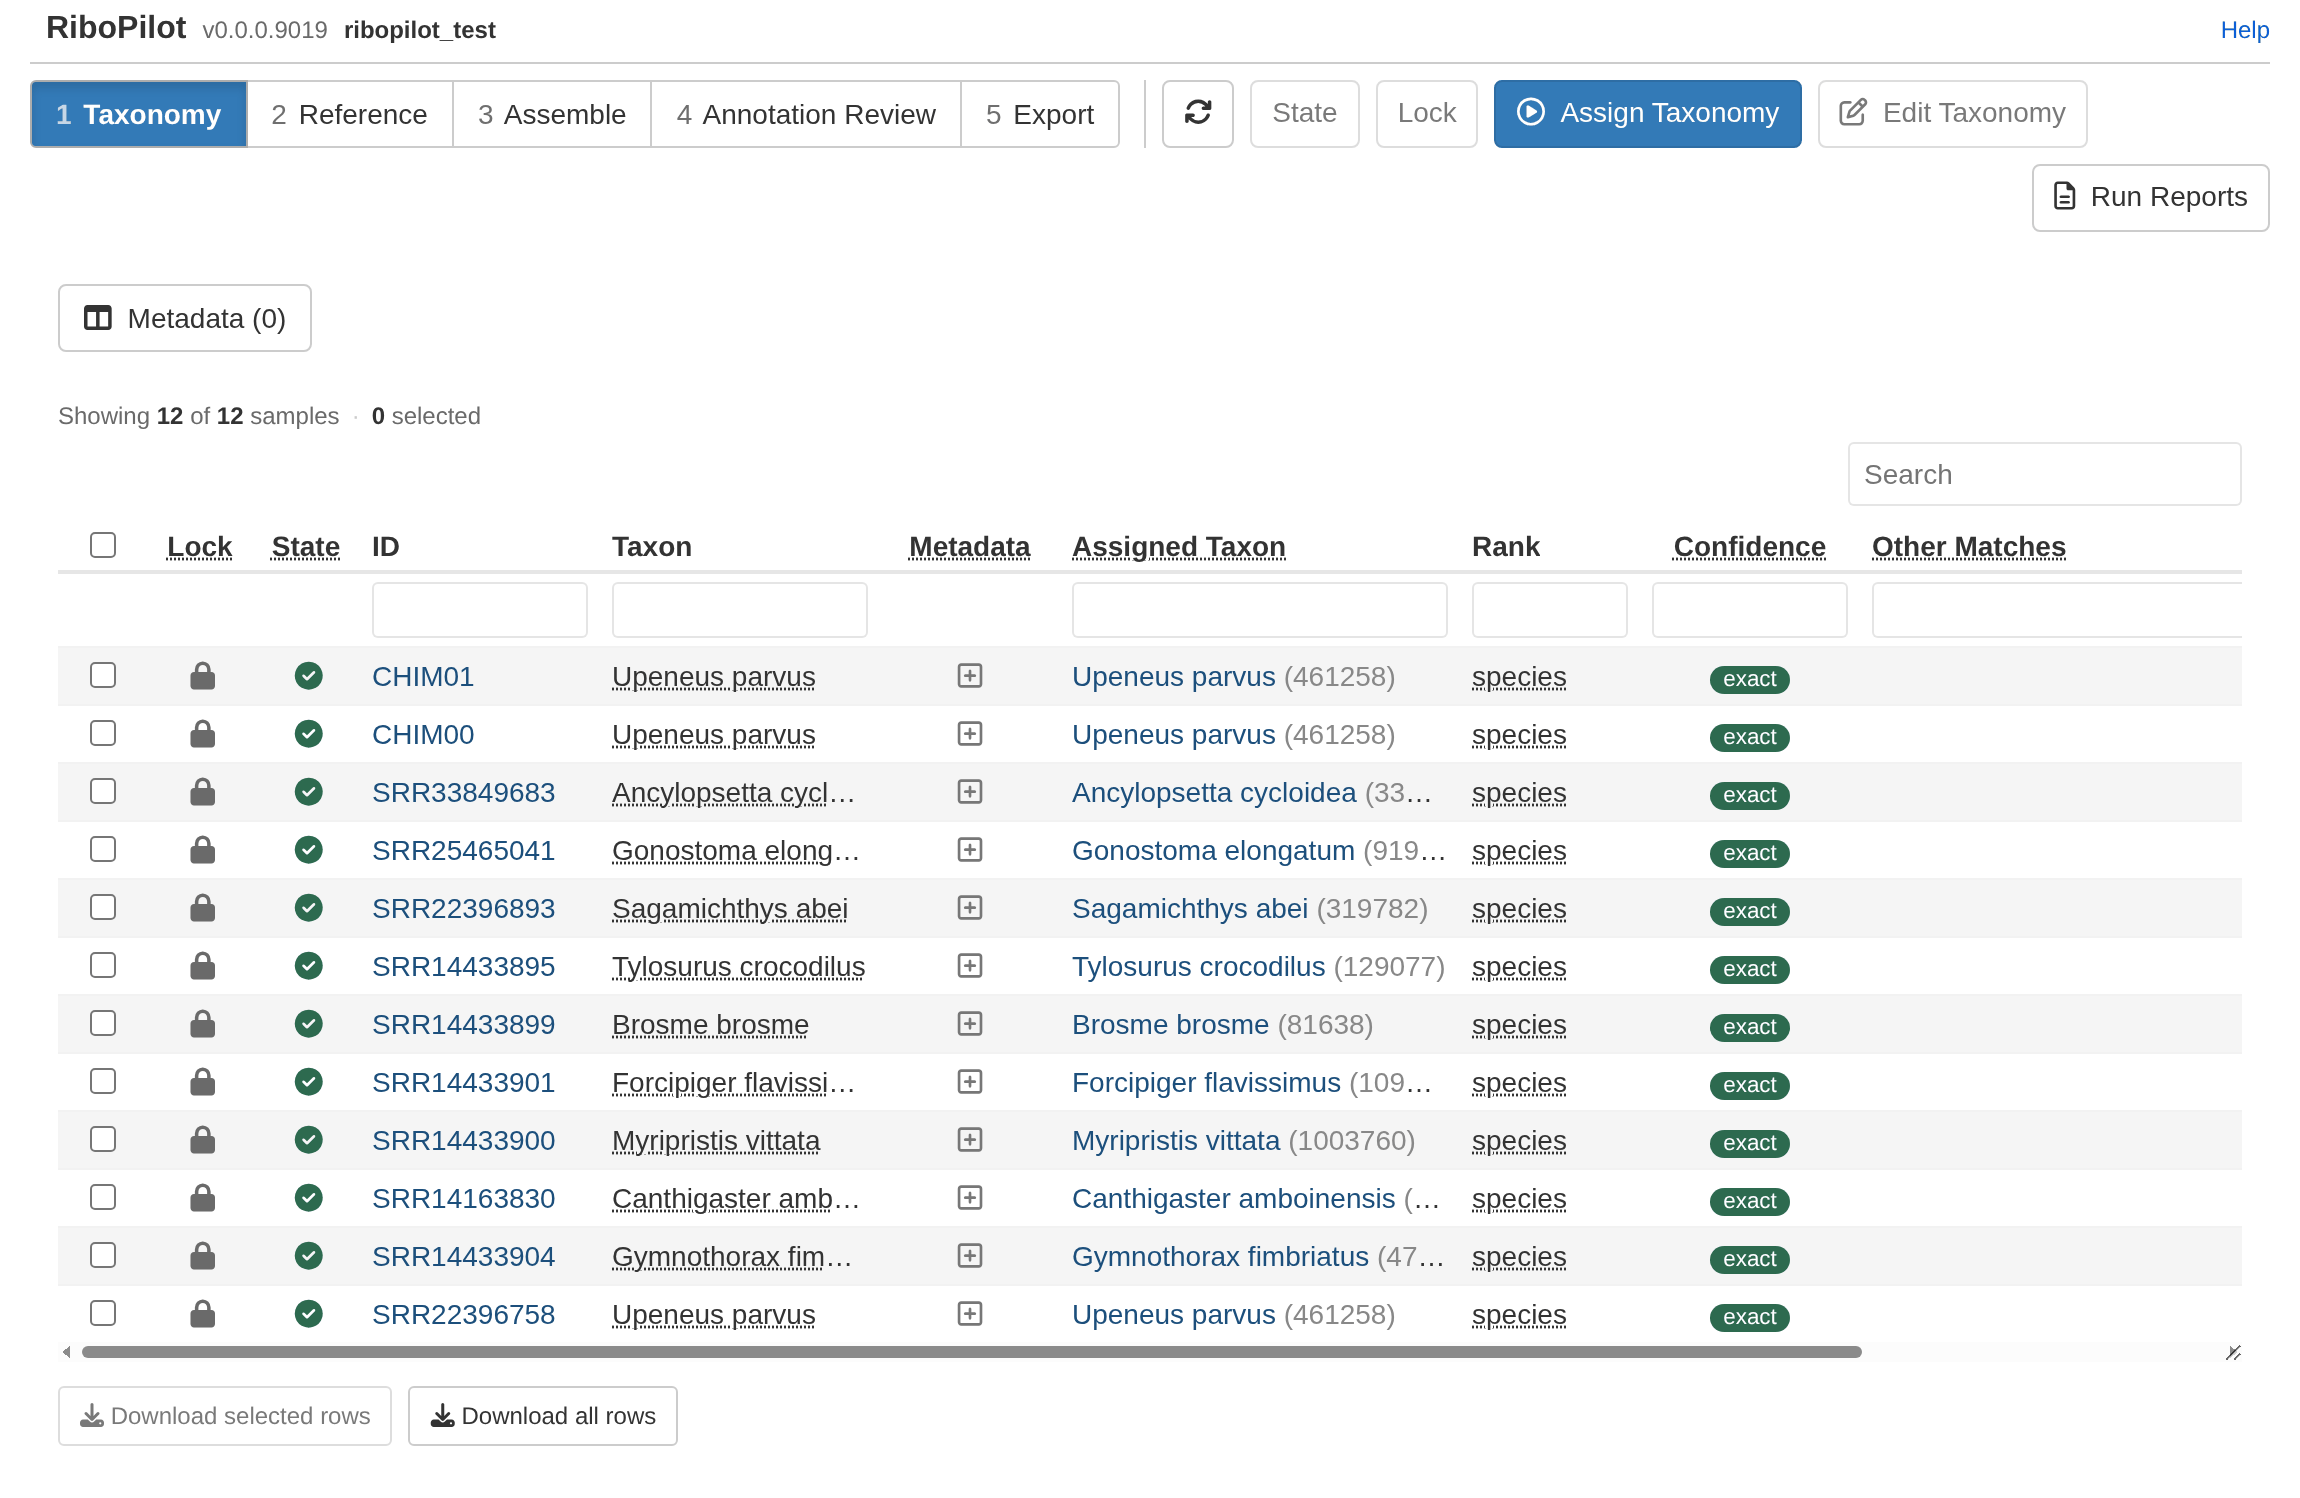The width and height of the screenshot is (2300, 1498).
Task: Click the state checkmark for SRR14433904
Action: (x=309, y=1256)
